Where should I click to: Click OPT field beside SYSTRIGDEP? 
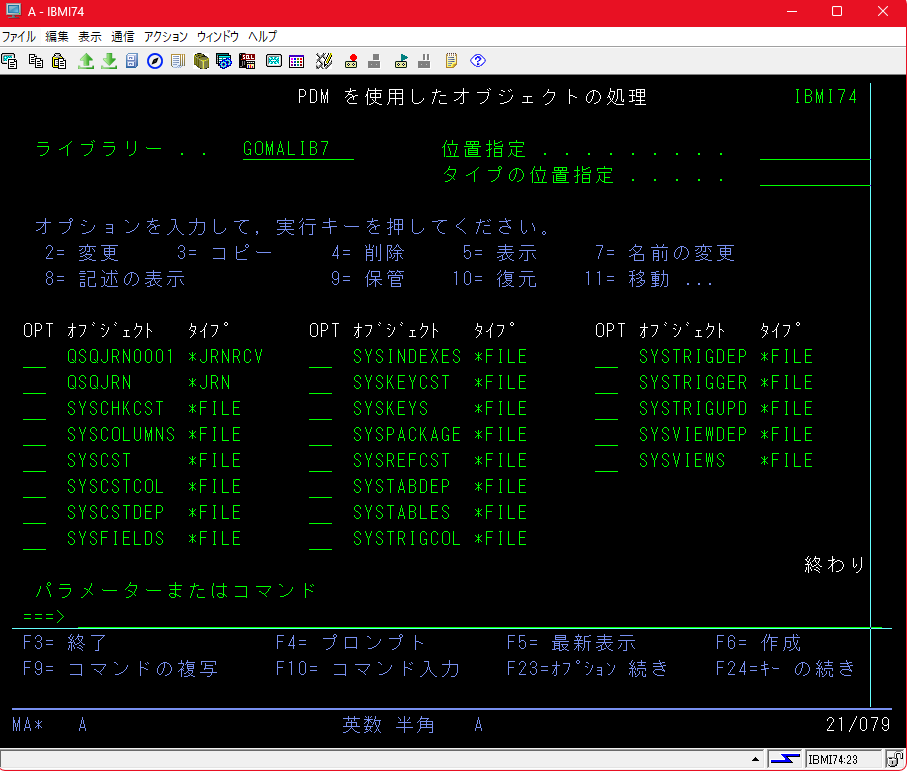tap(606, 357)
